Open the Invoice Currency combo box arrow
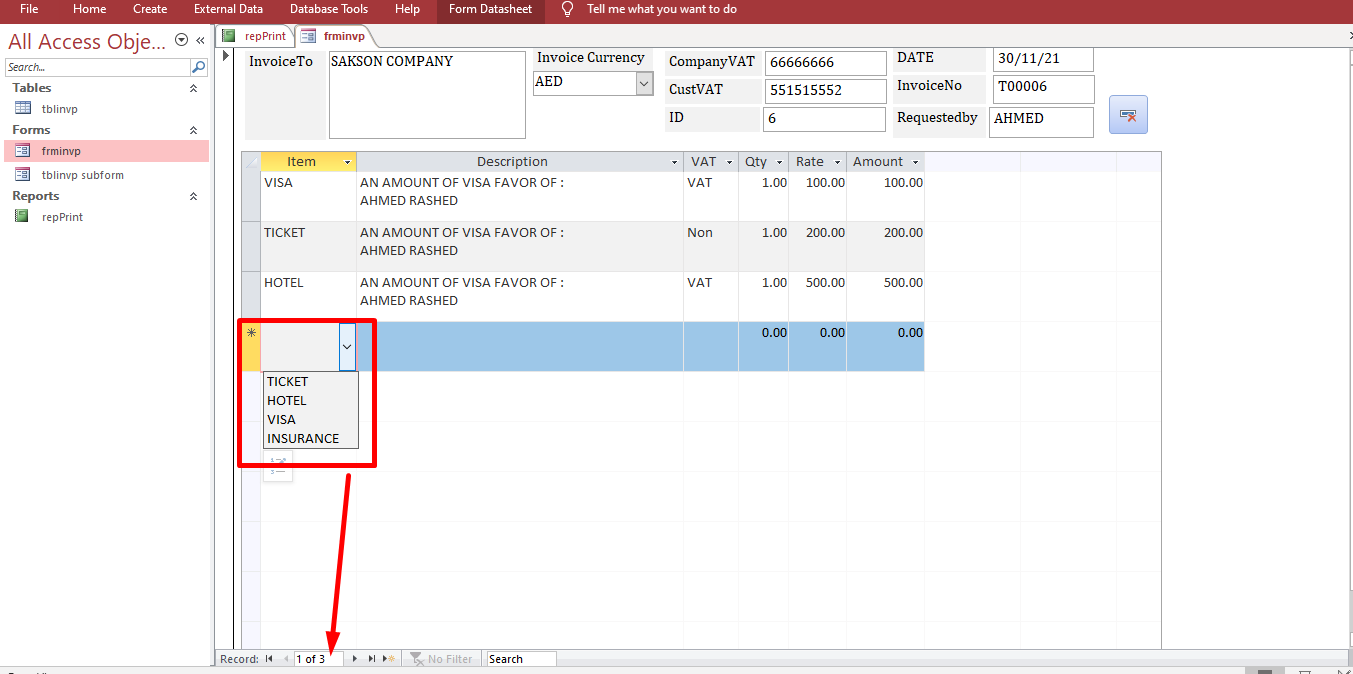This screenshot has width=1353, height=674. click(x=644, y=84)
